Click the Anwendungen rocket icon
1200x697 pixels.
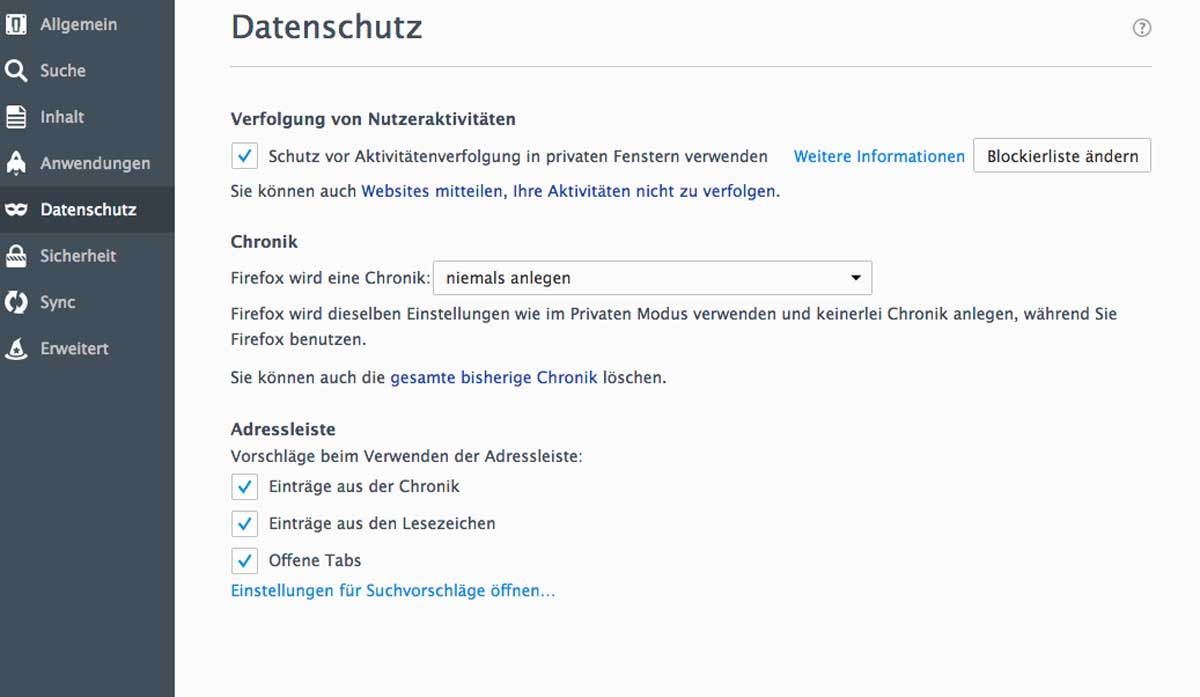[16, 163]
